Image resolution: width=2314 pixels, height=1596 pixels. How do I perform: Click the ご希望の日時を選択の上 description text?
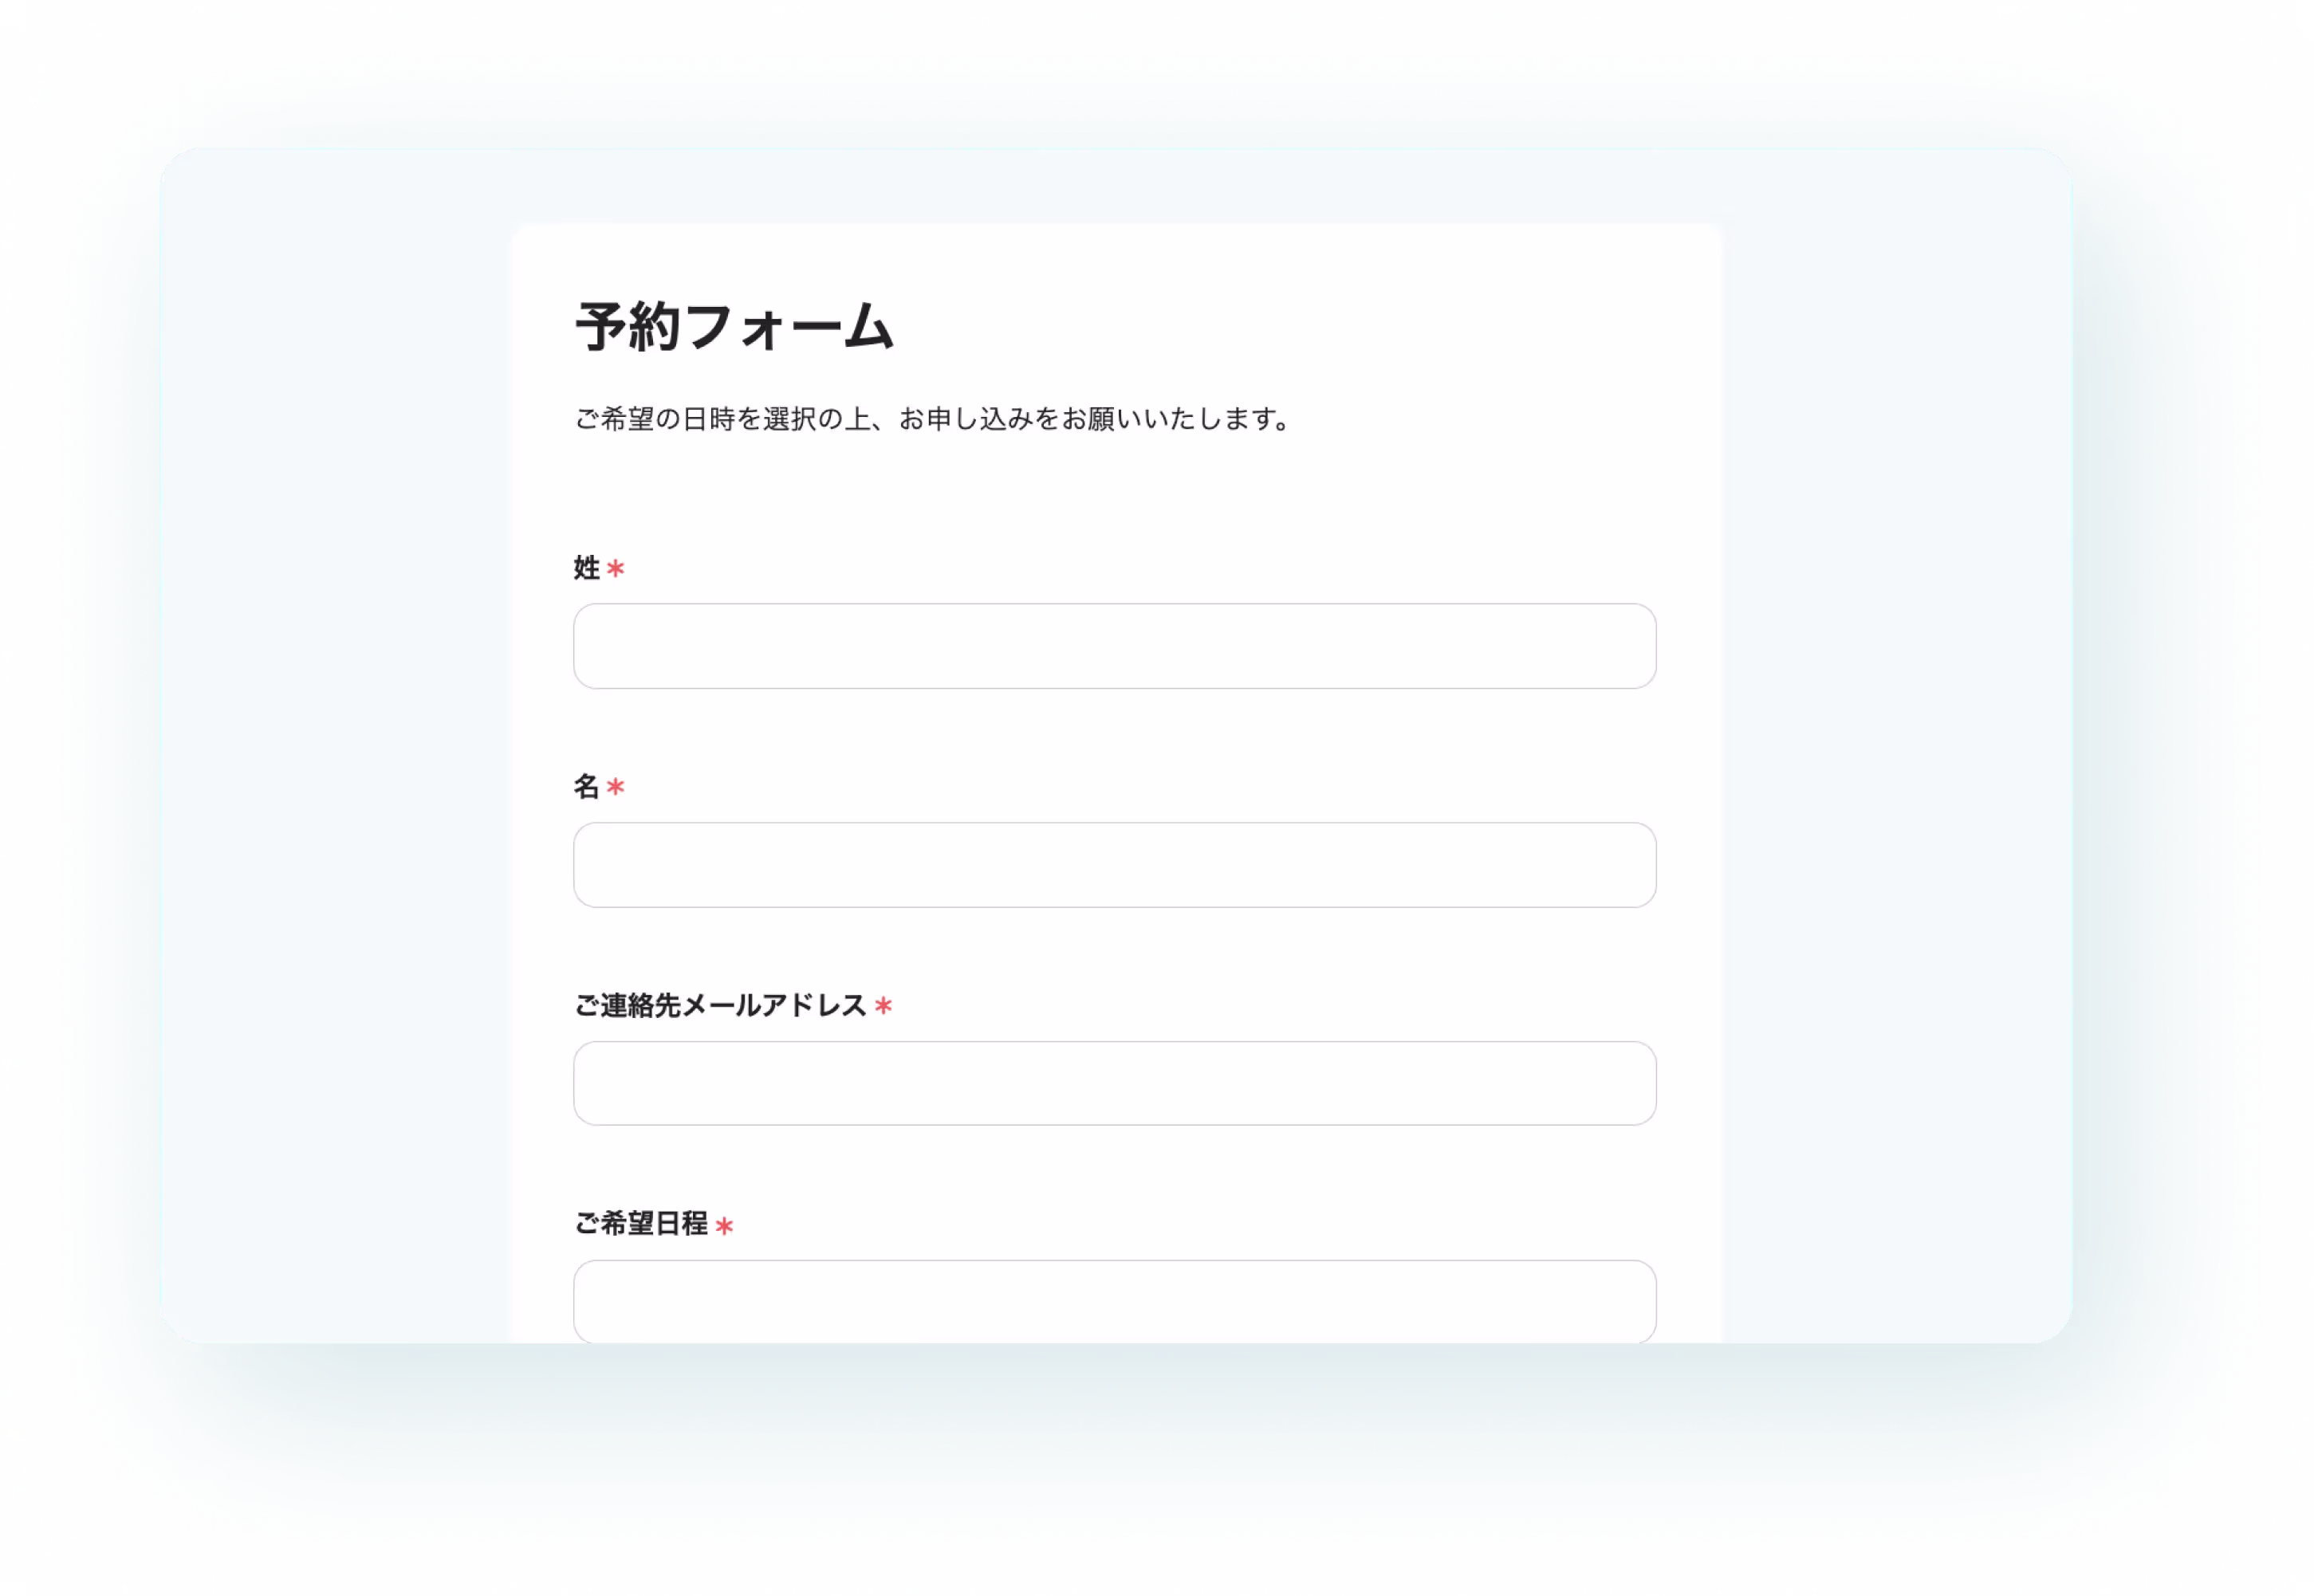pyautogui.click(x=723, y=419)
